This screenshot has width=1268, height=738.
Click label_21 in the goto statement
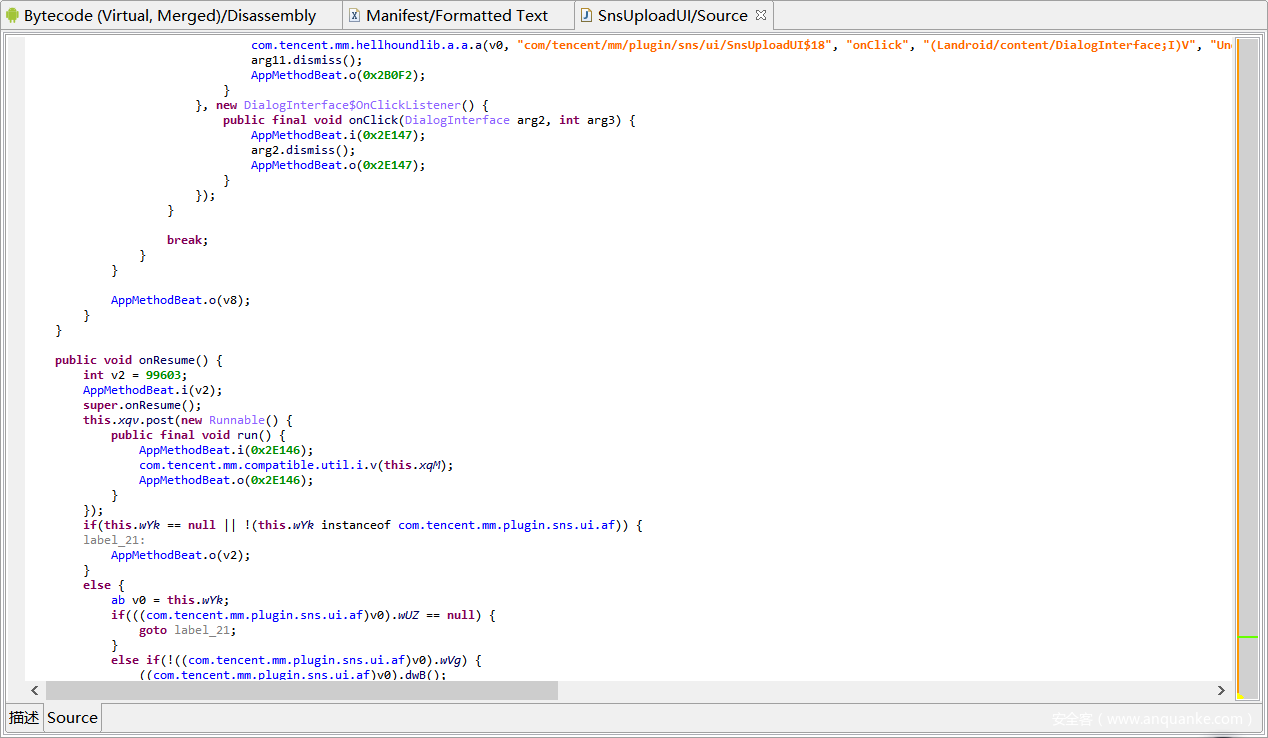tap(205, 630)
